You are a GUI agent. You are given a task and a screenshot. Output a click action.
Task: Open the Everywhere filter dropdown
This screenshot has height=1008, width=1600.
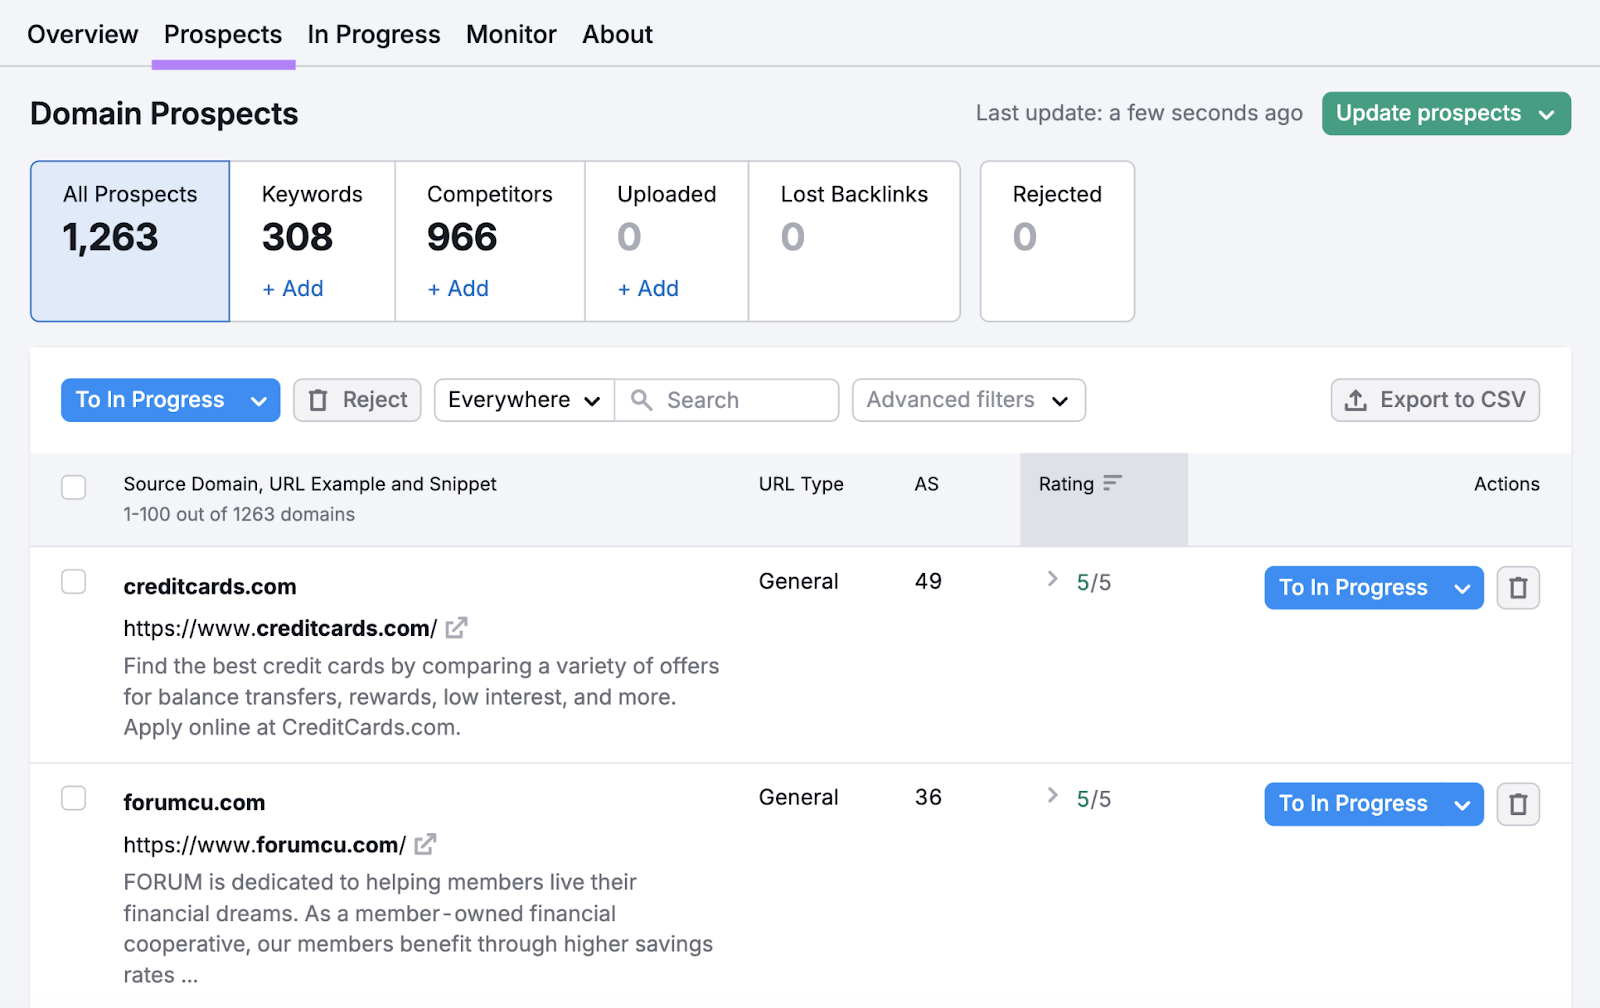coord(522,400)
